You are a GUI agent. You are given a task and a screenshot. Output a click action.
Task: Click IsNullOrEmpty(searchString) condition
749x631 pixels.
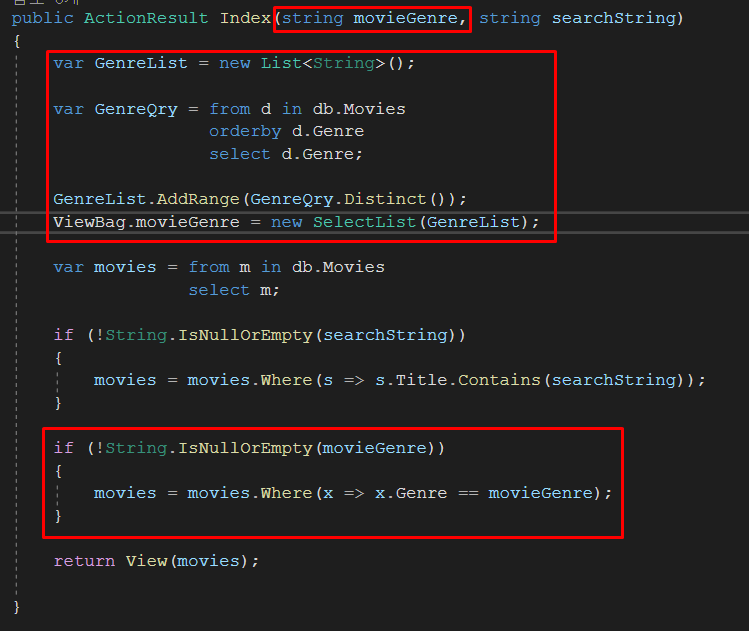pos(316,335)
